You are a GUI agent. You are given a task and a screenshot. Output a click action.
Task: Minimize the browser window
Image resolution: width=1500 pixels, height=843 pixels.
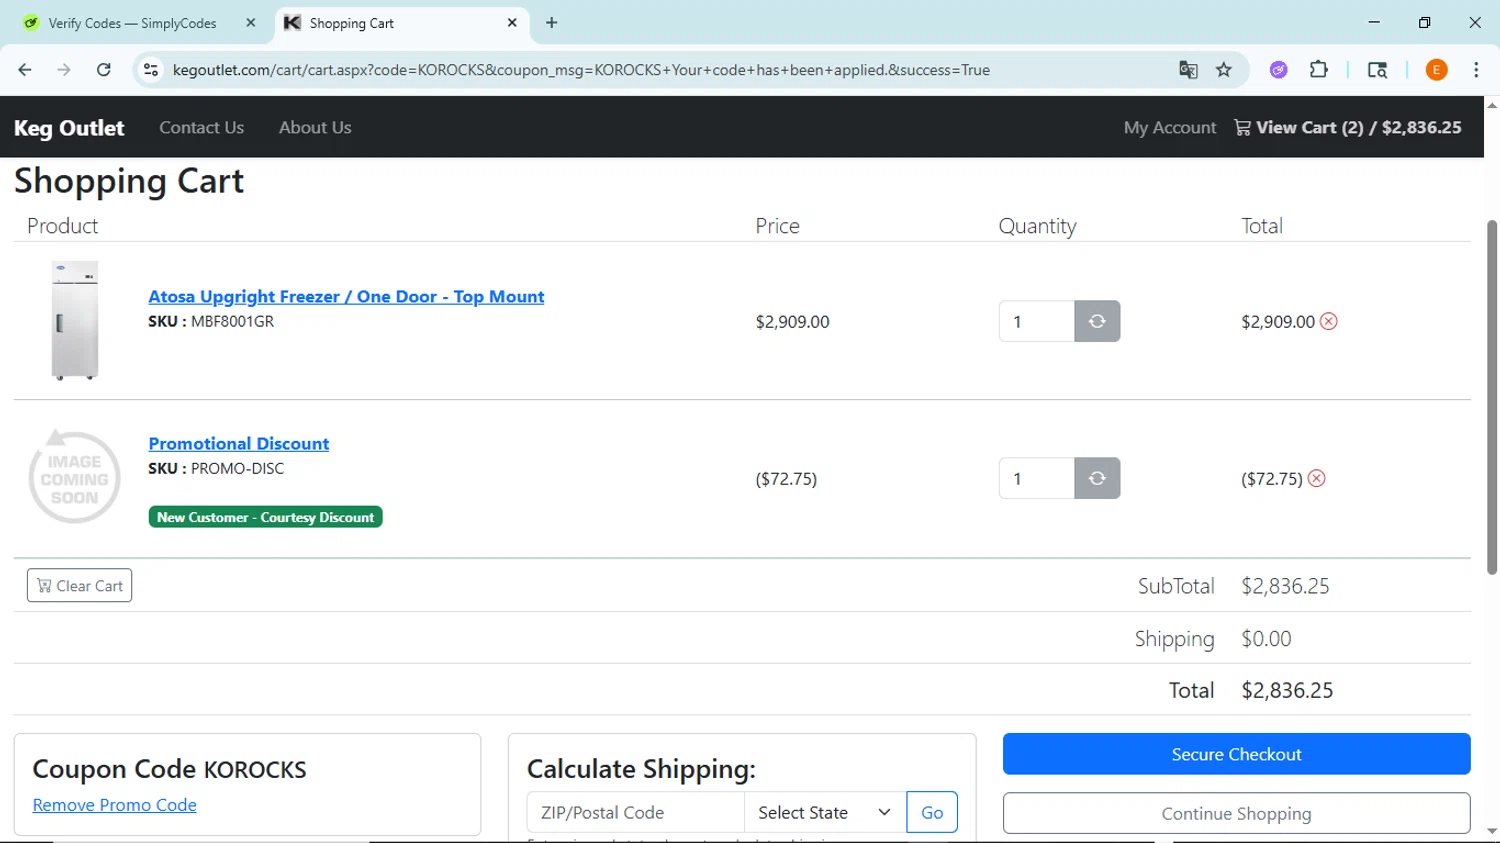point(1374,22)
